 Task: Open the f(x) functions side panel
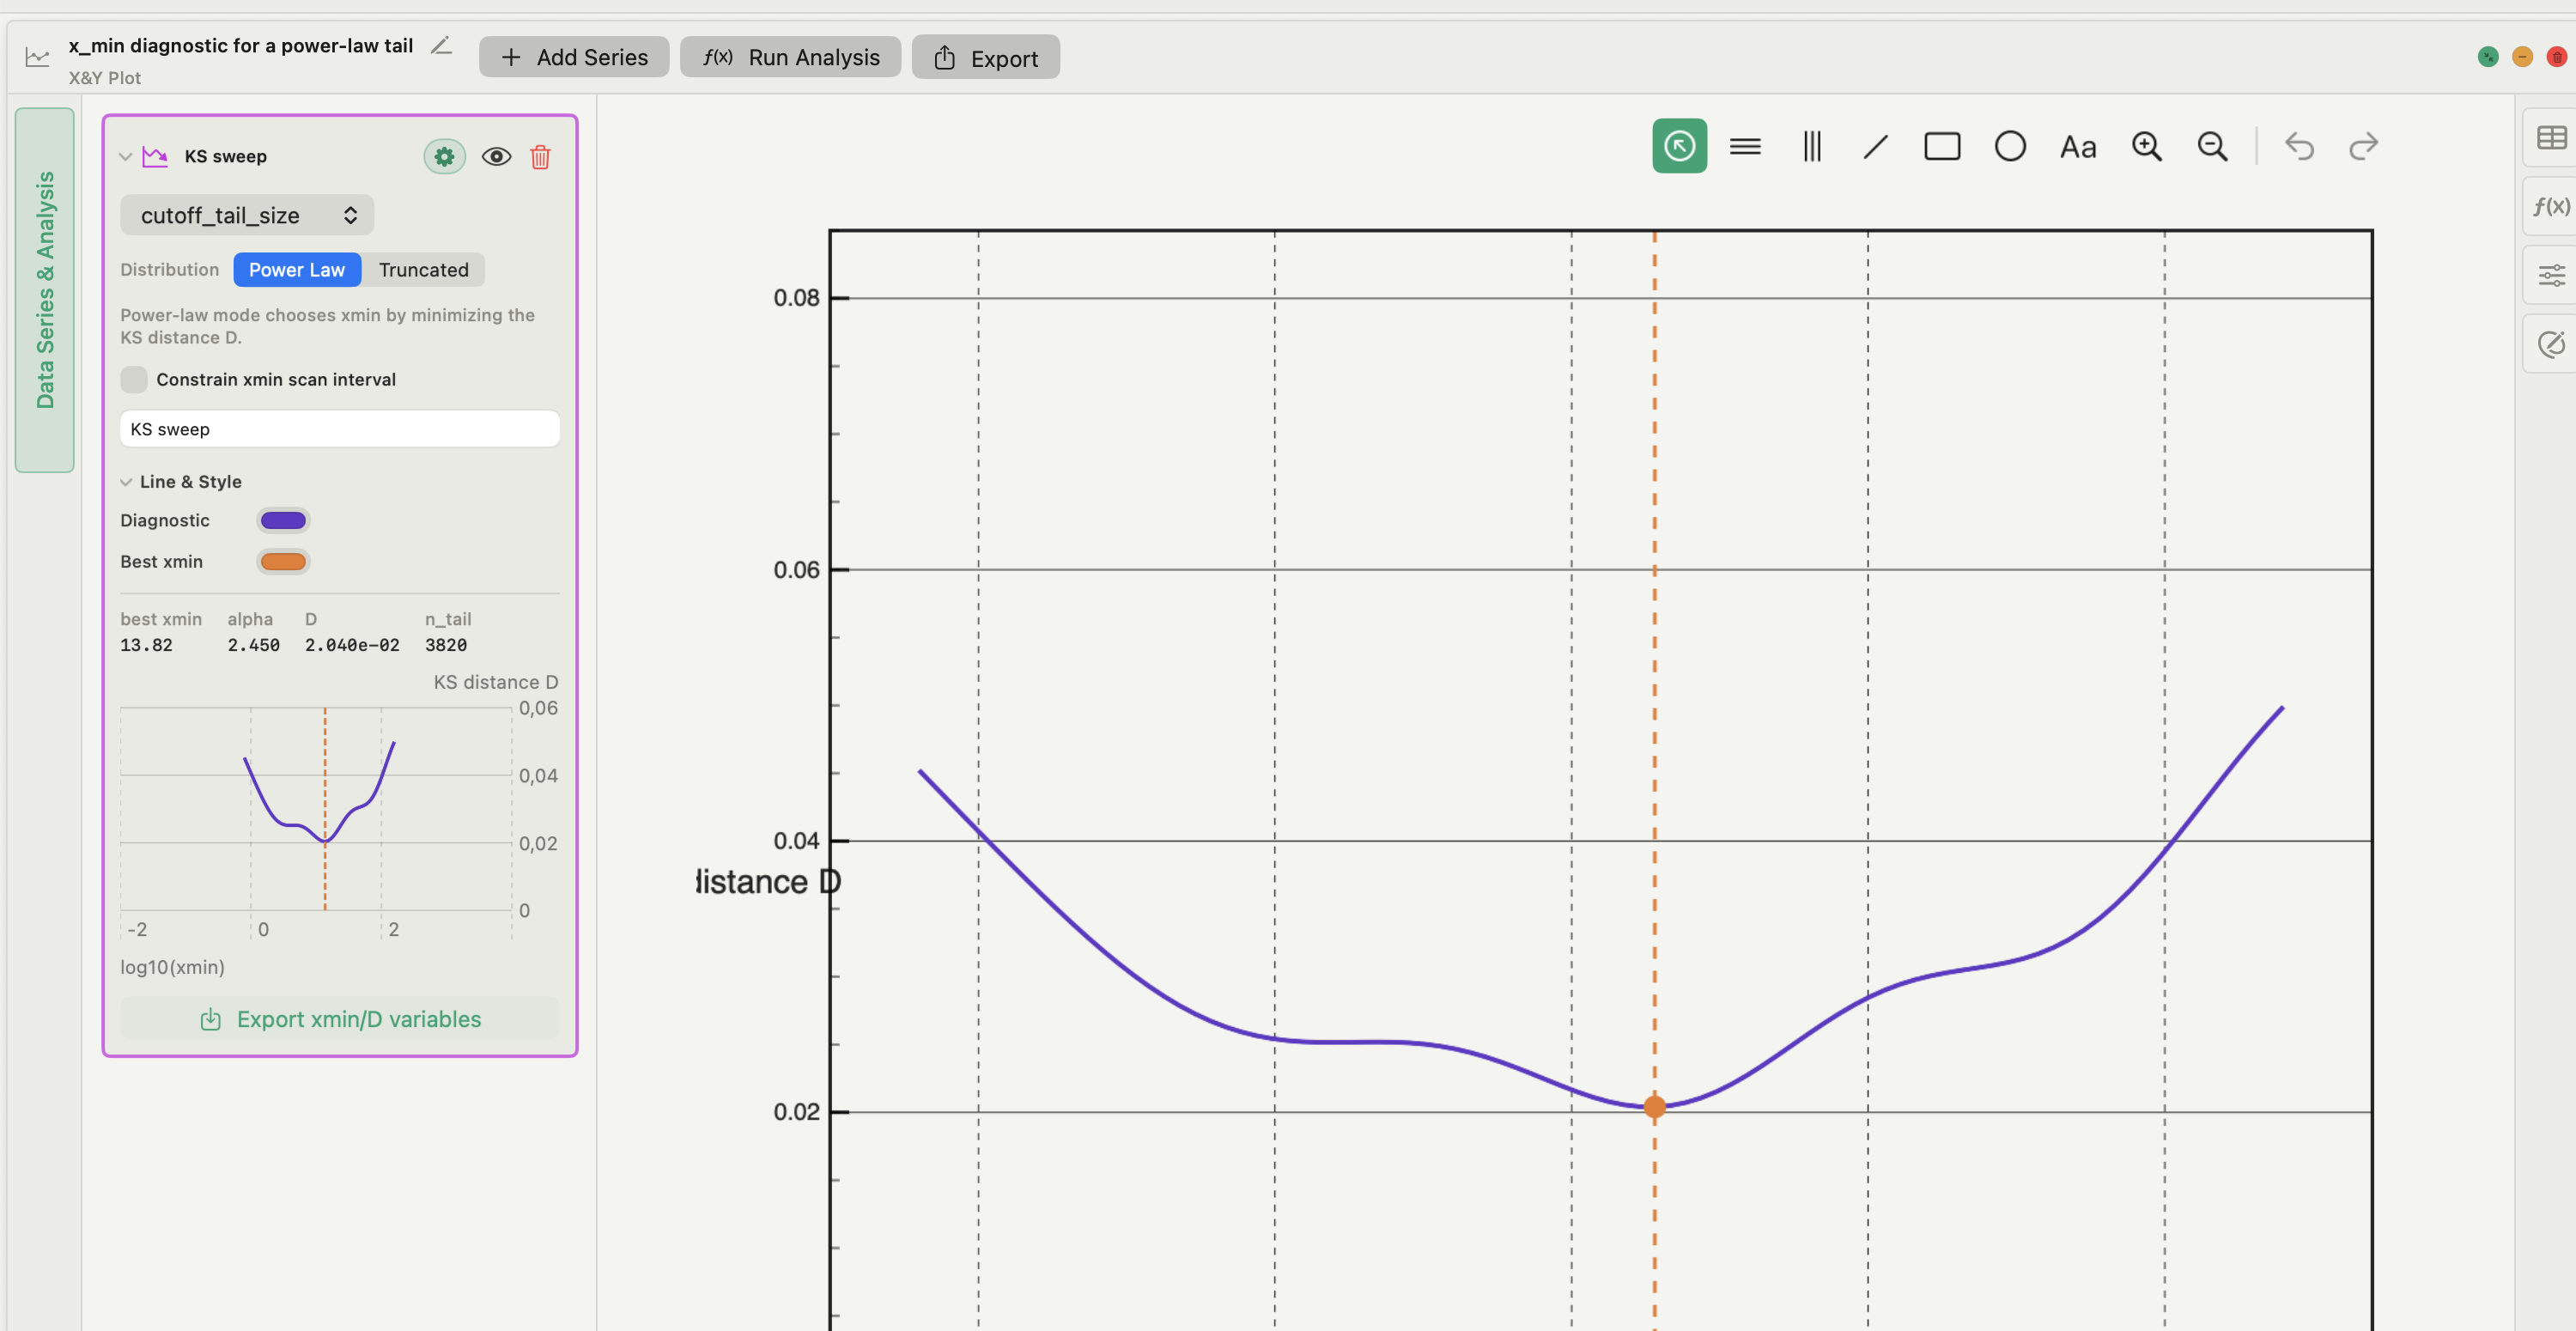[2551, 206]
